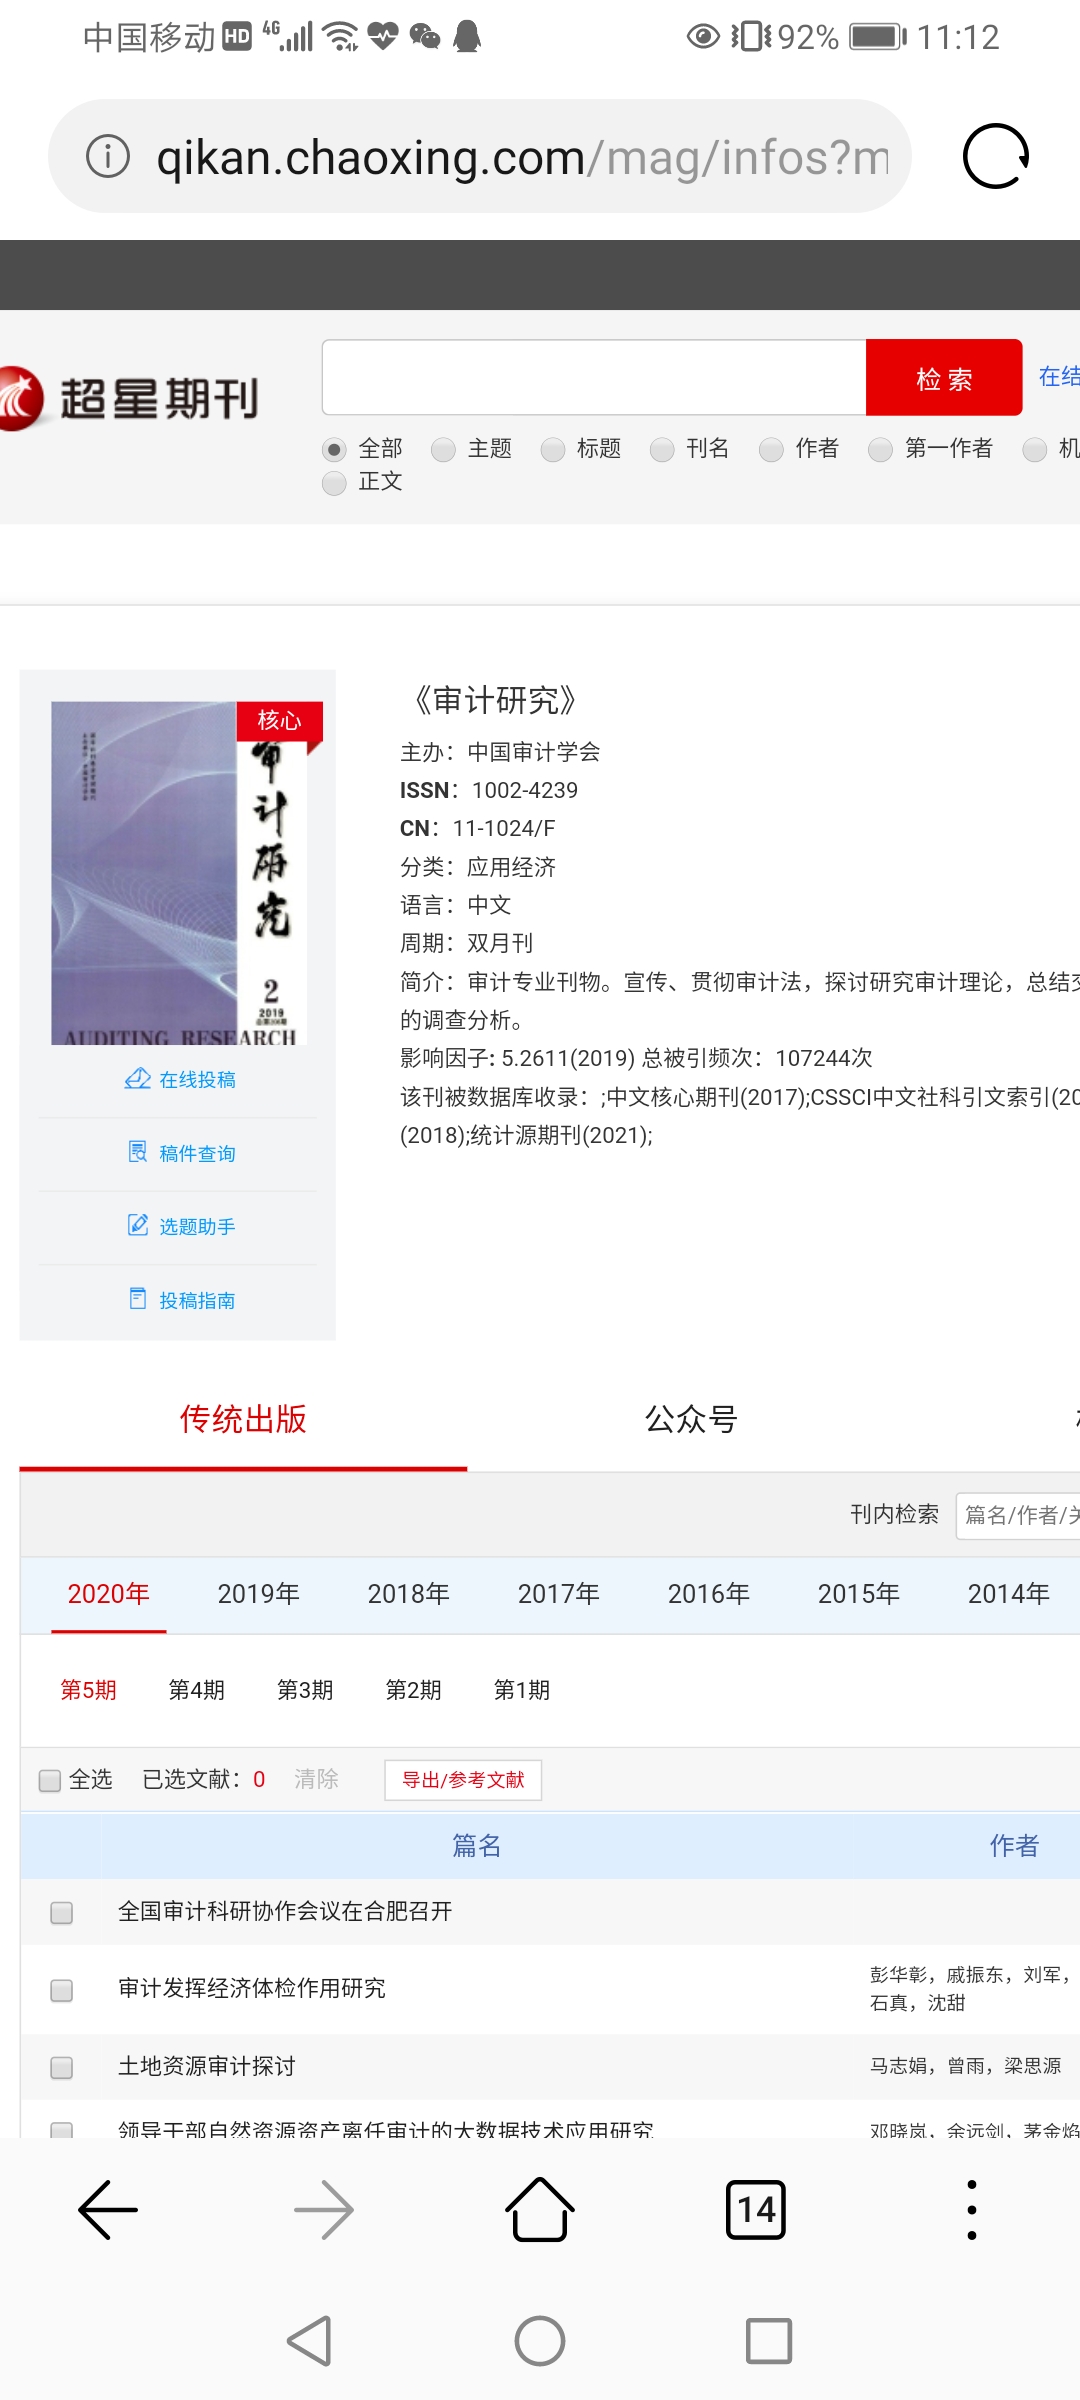Focus the main journal search input field
Screen dimensions: 1080x2400
(x=594, y=378)
